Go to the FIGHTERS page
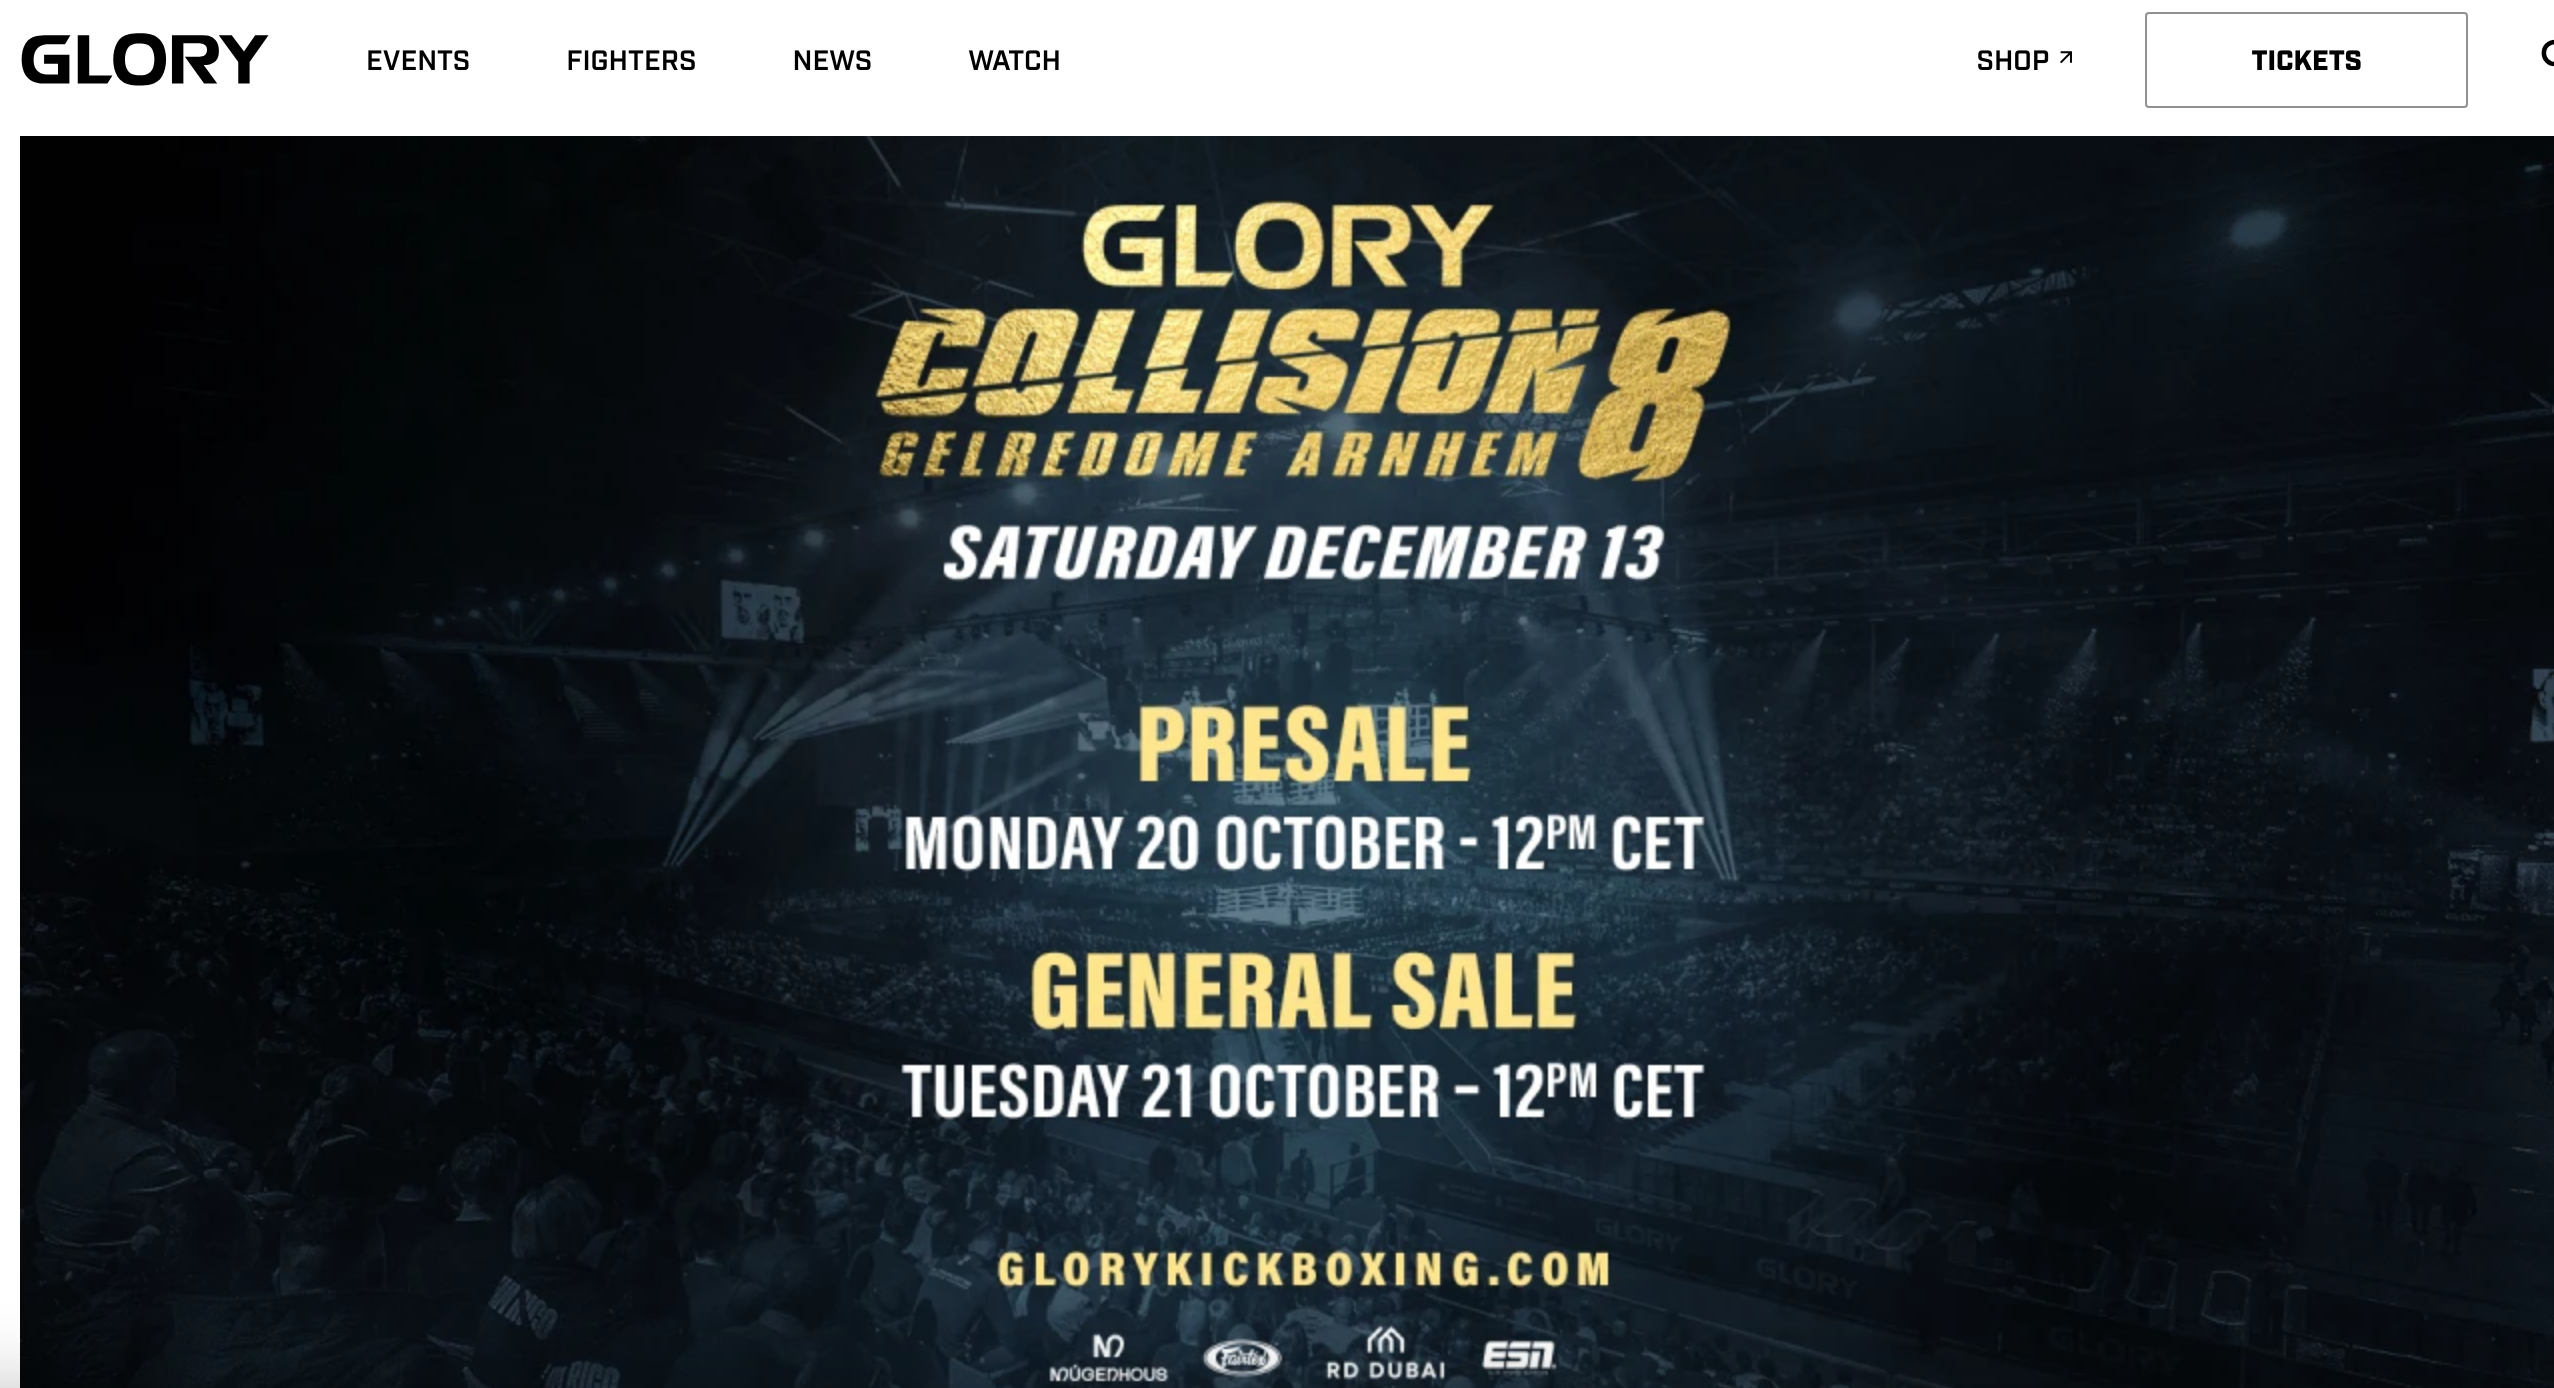Screen dimensions: 2554x1388 click(x=631, y=61)
